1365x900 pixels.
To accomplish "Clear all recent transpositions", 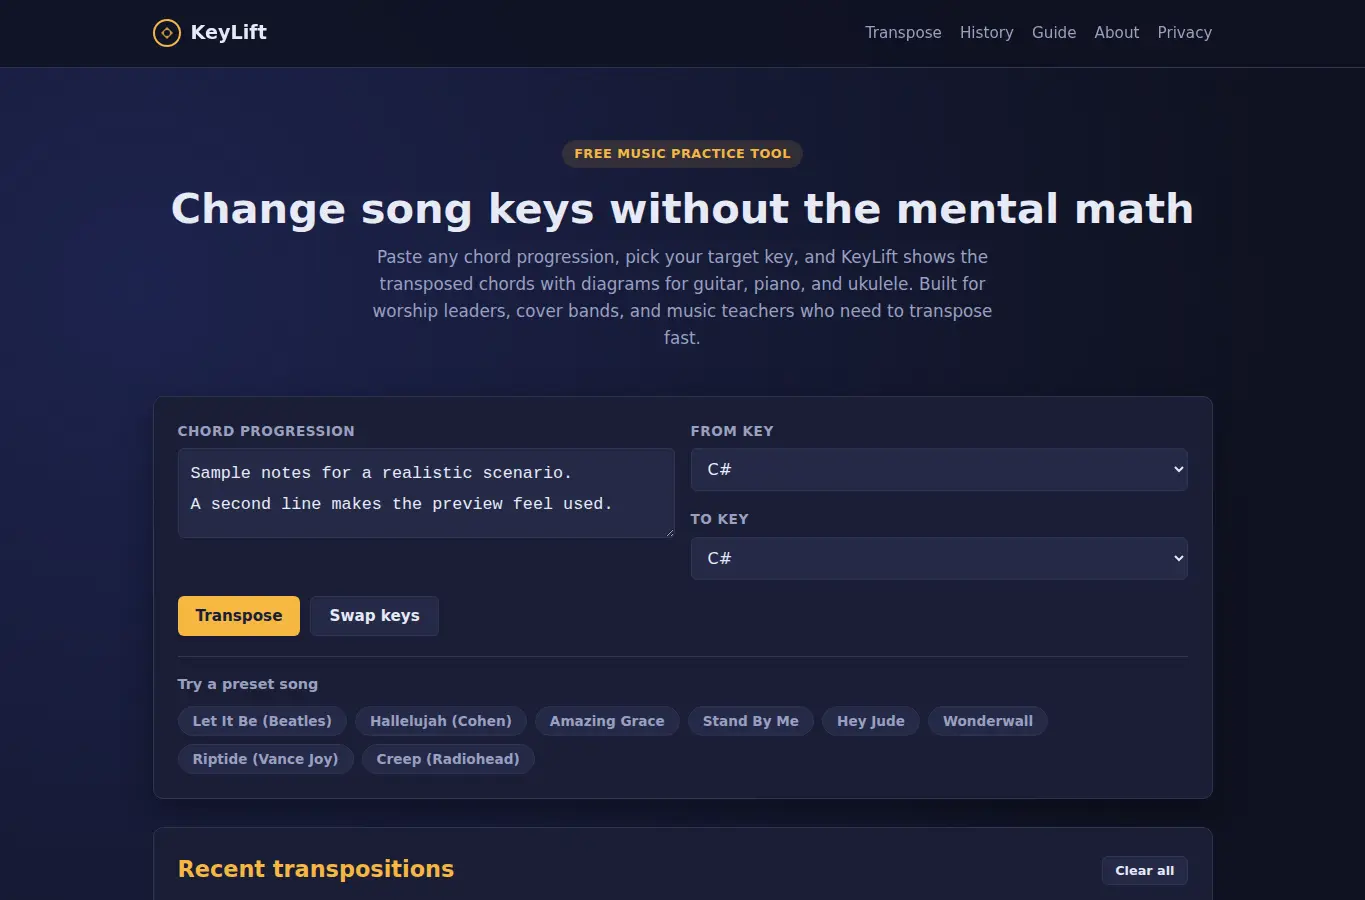I will (x=1145, y=871).
